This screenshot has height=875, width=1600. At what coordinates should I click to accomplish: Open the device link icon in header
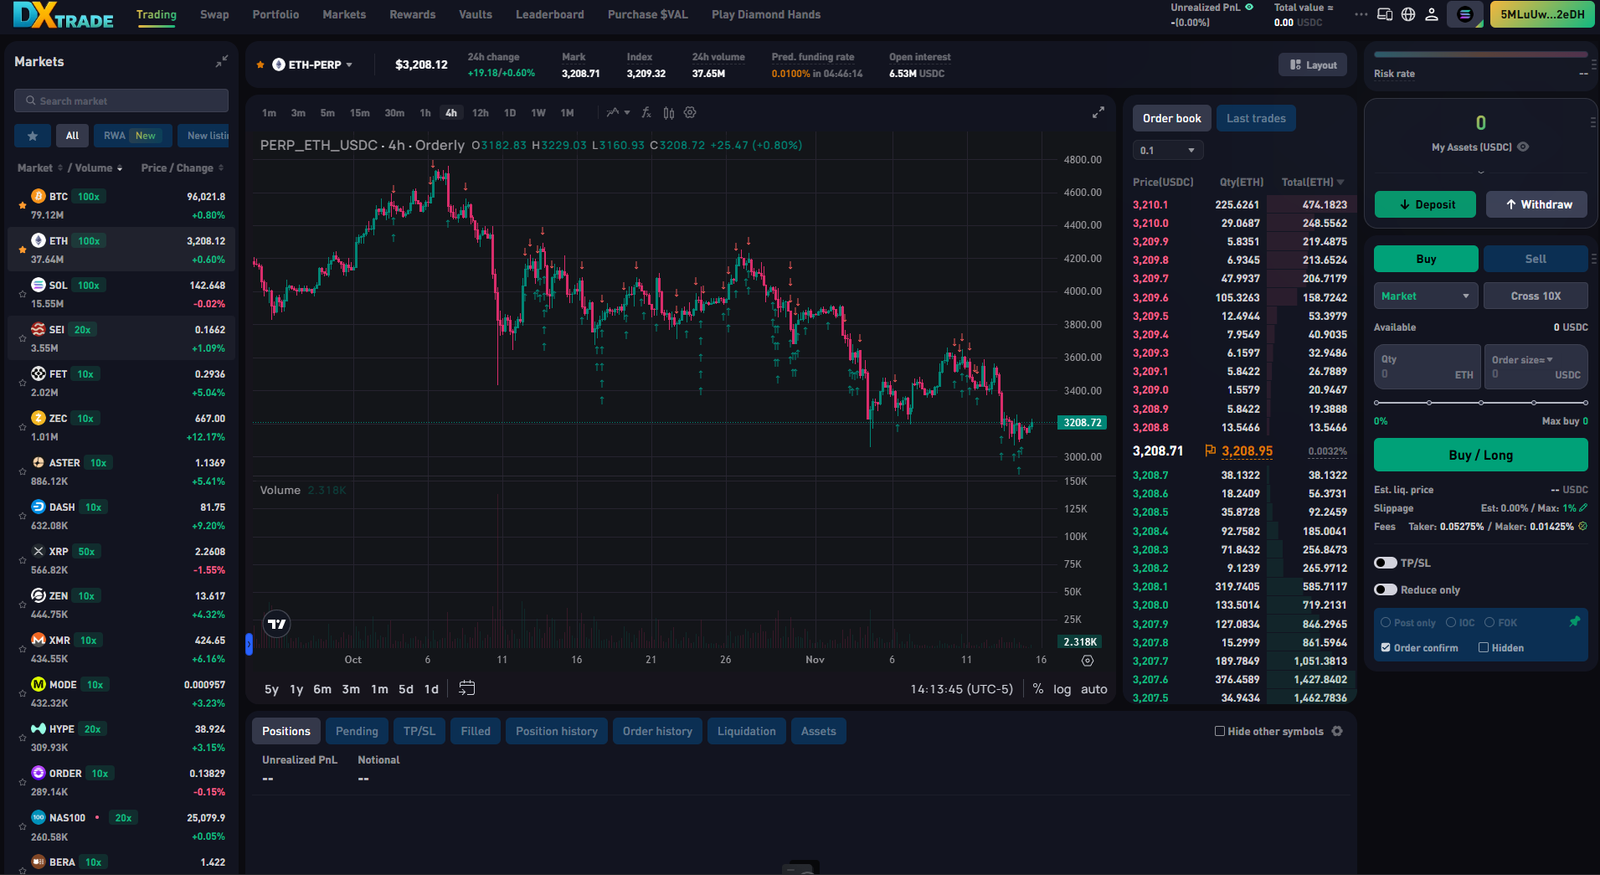pos(1385,15)
